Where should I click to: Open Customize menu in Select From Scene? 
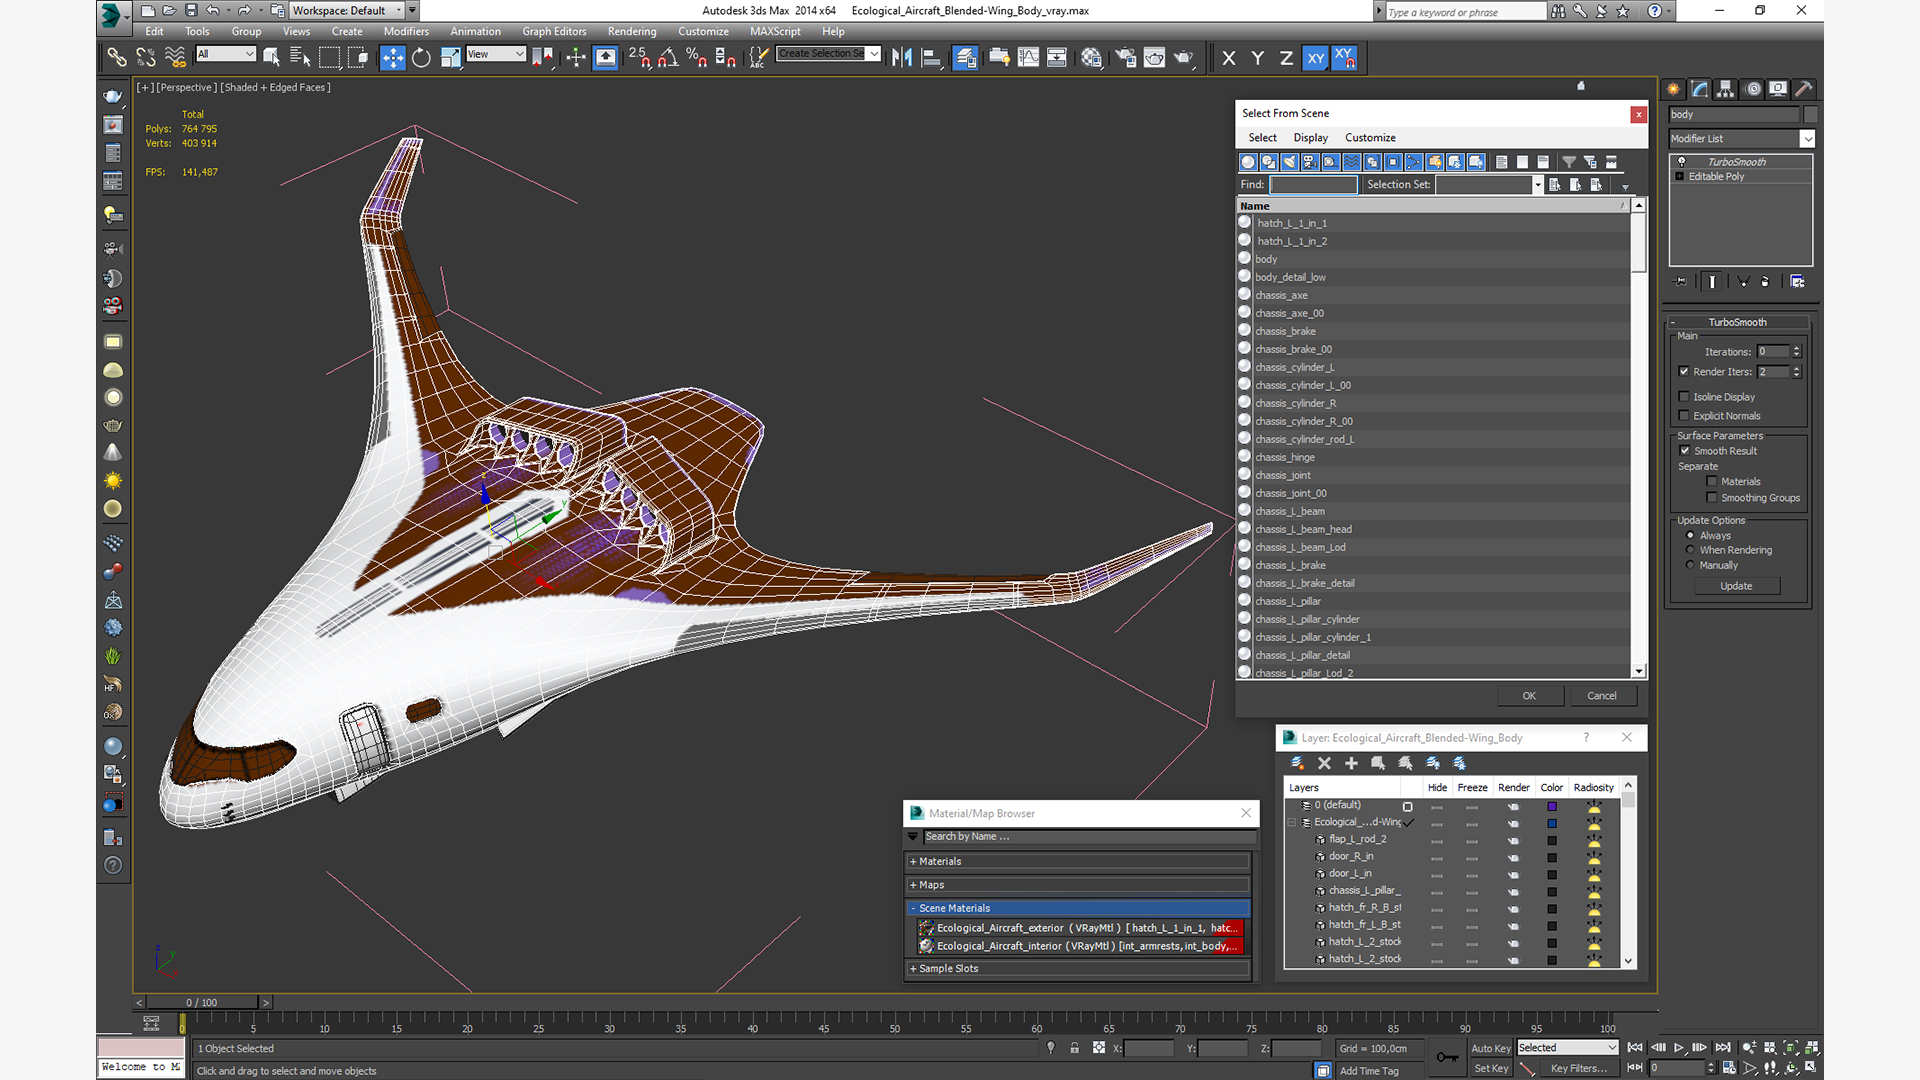(x=1370, y=138)
